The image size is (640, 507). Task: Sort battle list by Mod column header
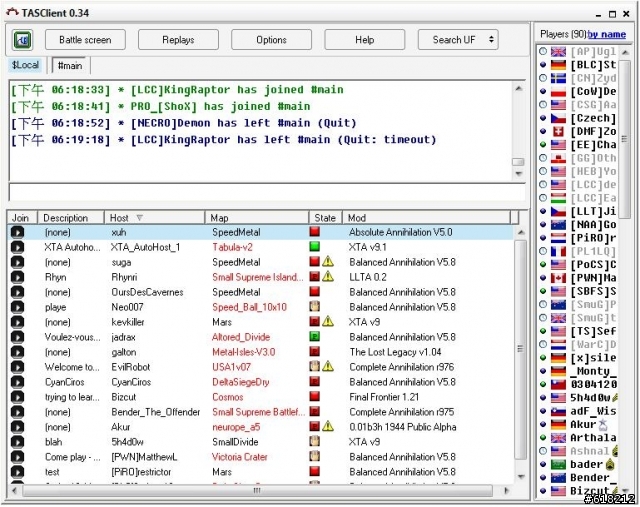tap(426, 218)
